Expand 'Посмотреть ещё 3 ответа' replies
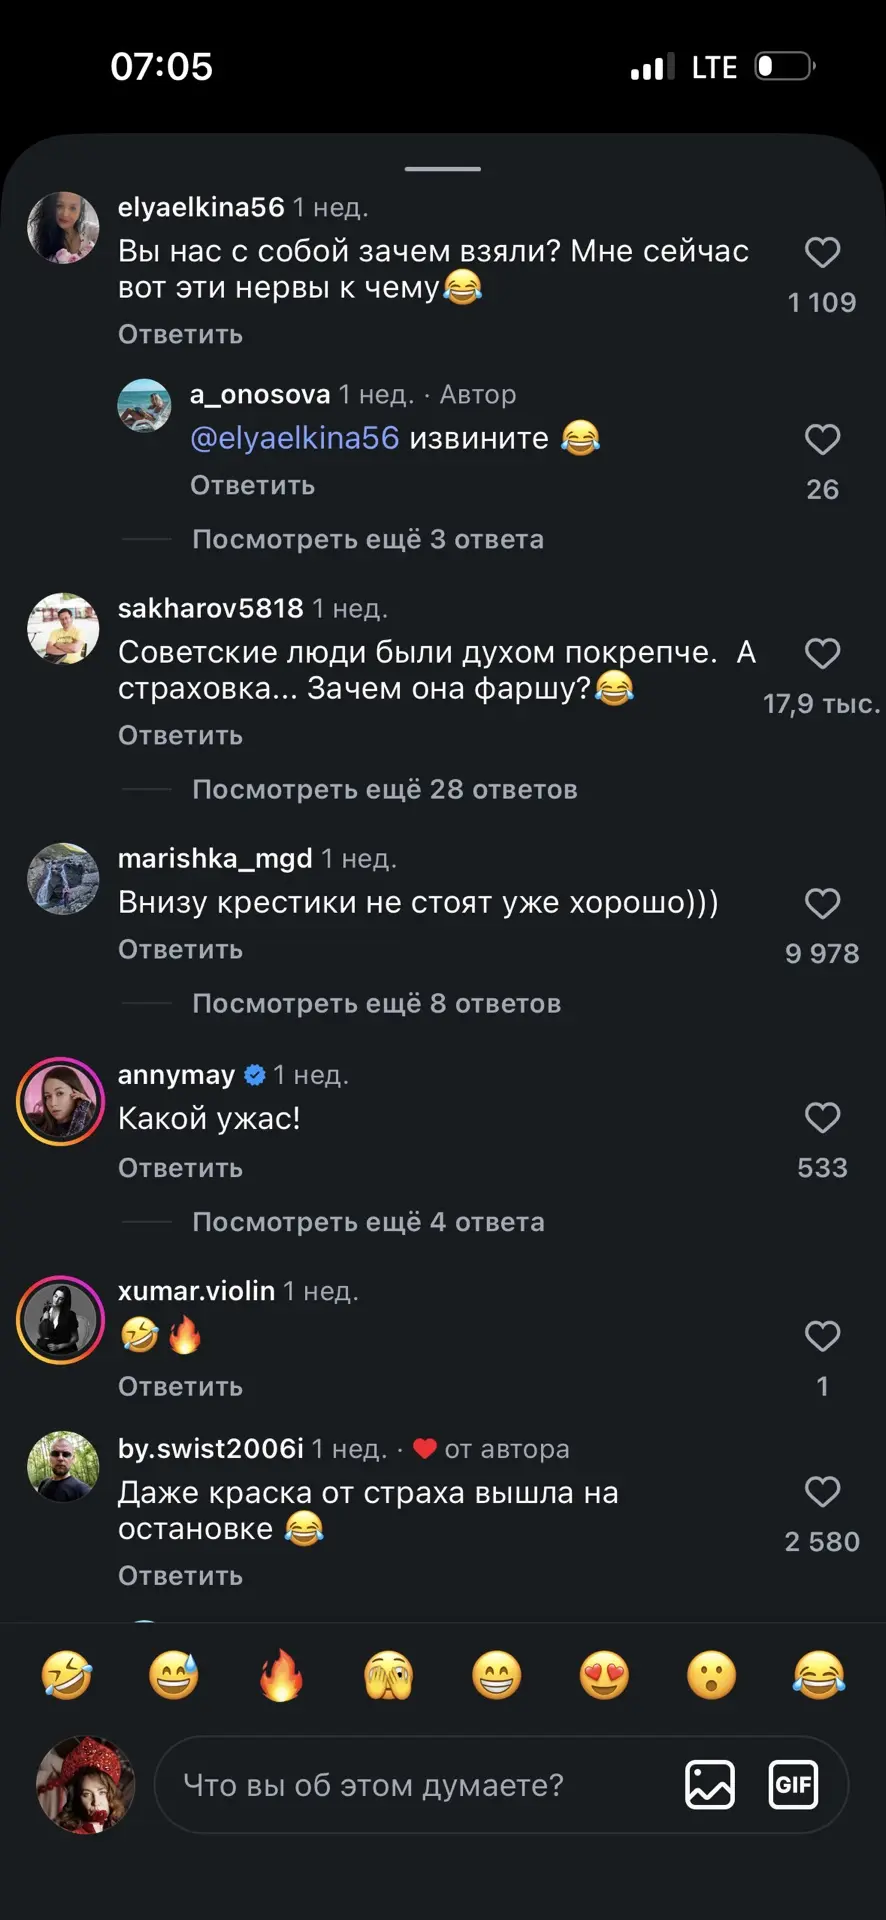 (x=368, y=539)
